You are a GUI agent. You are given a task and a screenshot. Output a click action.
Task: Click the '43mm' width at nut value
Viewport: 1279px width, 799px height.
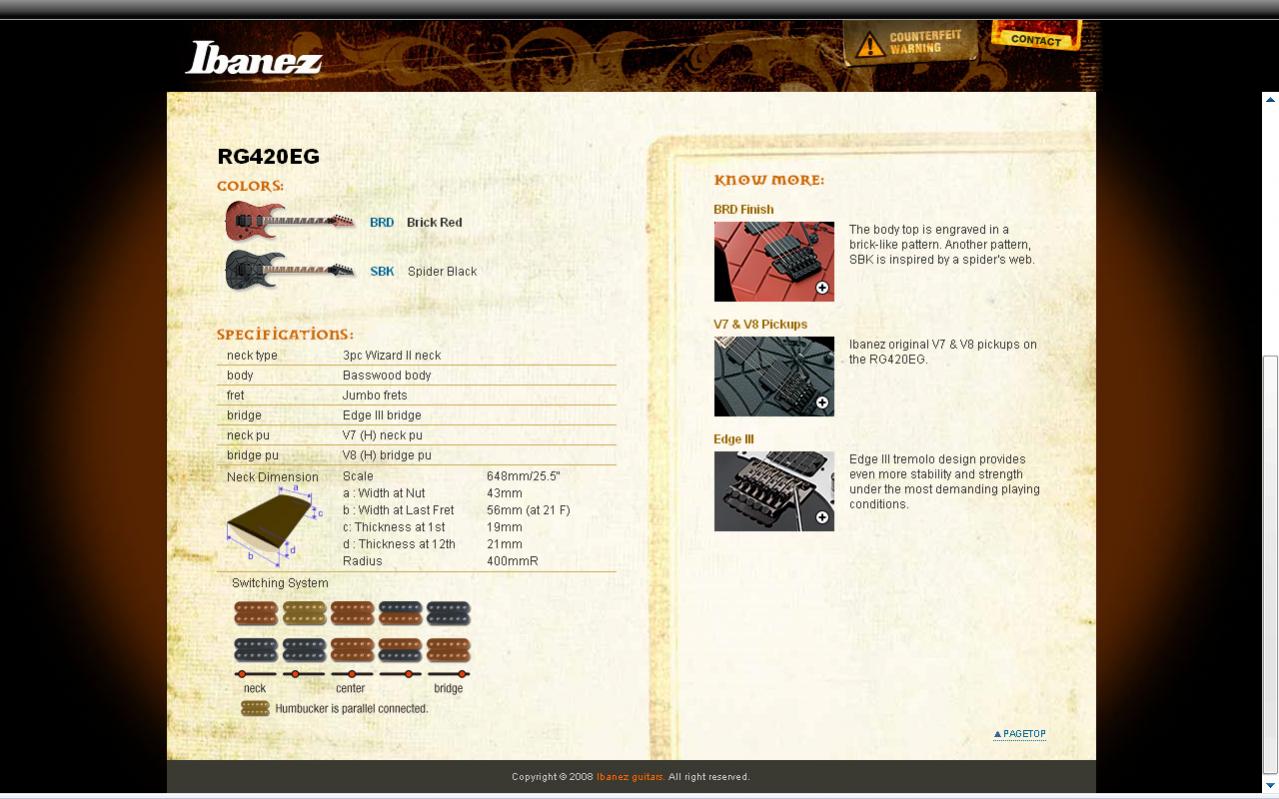505,494
